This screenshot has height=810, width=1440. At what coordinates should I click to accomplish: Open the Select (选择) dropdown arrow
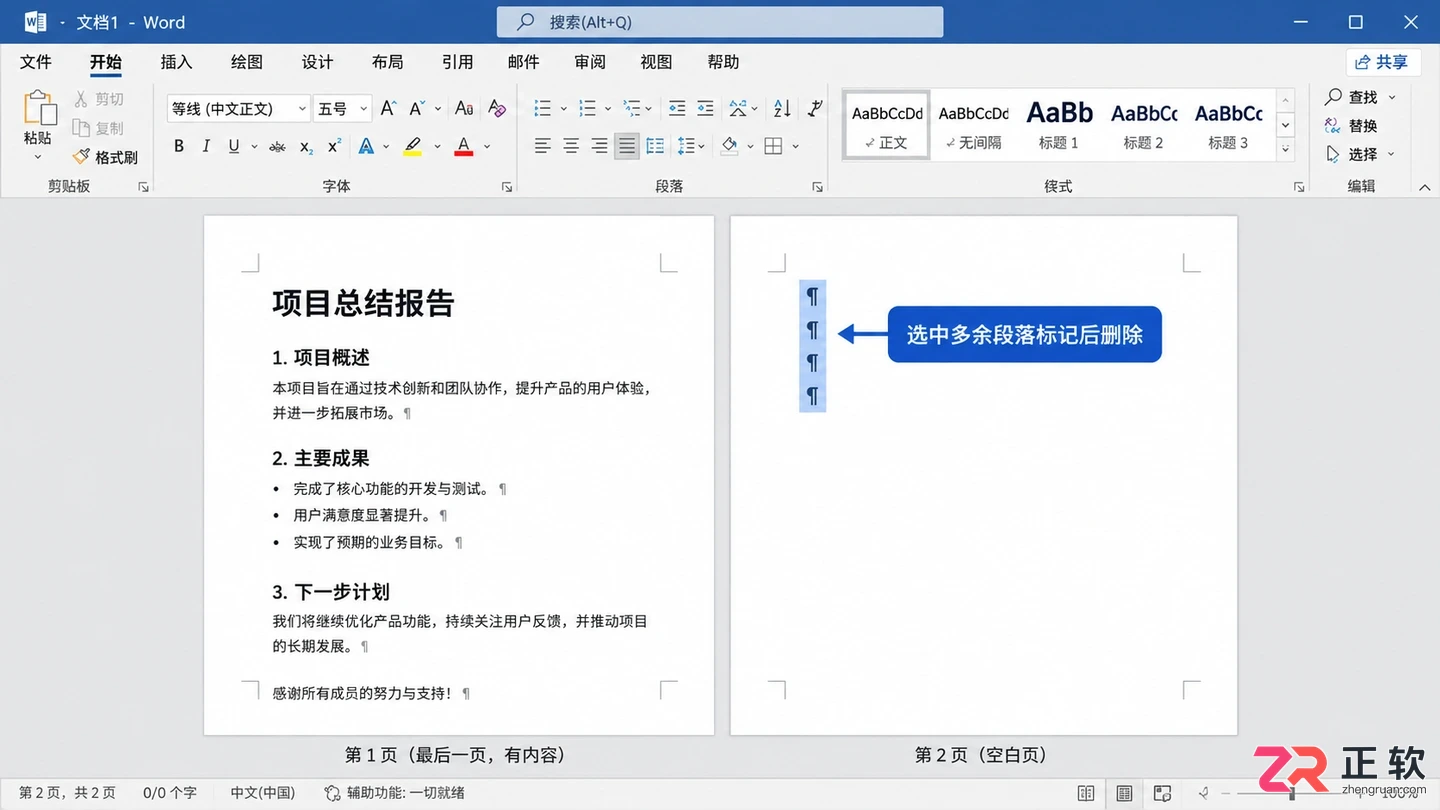coord(1391,154)
